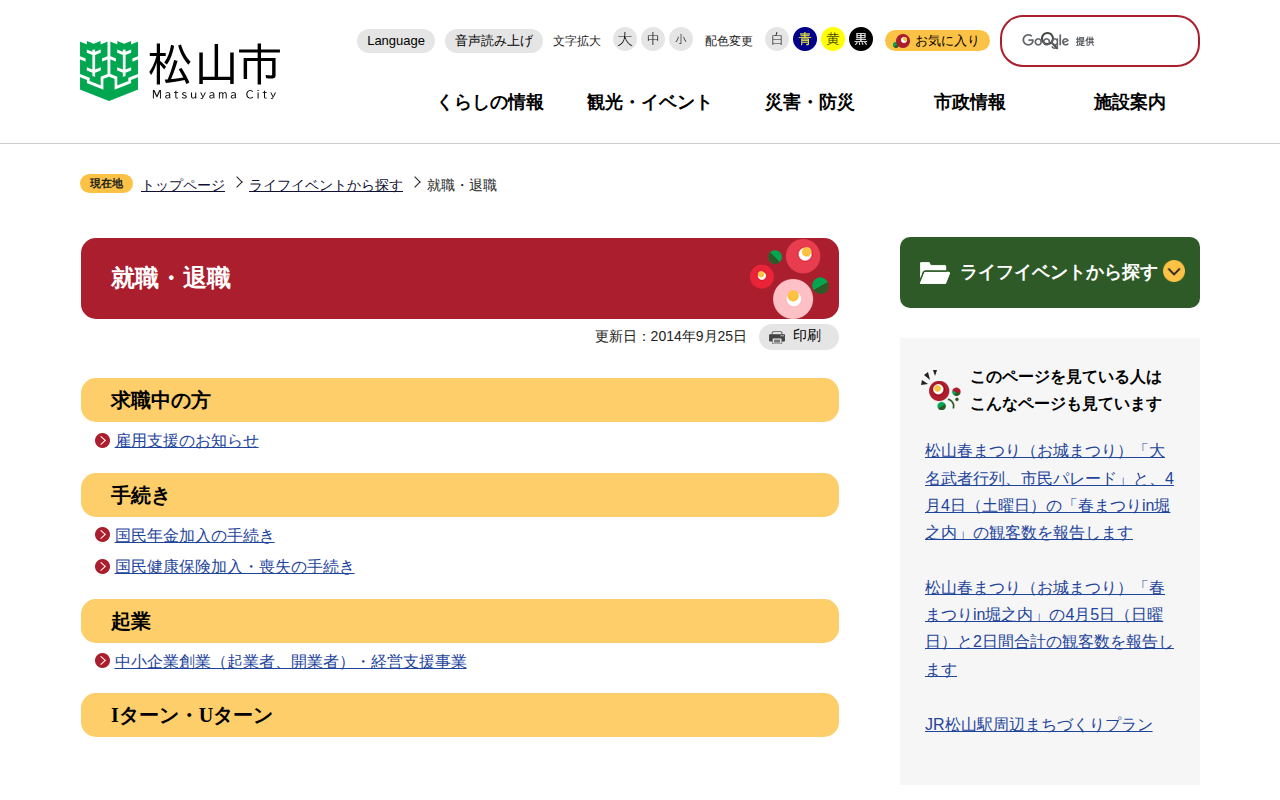
Task: Click the 起業 section heading
Action: [460, 621]
